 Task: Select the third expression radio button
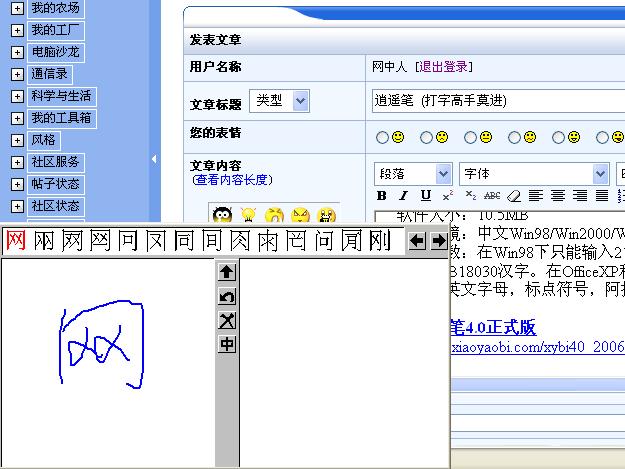point(470,137)
